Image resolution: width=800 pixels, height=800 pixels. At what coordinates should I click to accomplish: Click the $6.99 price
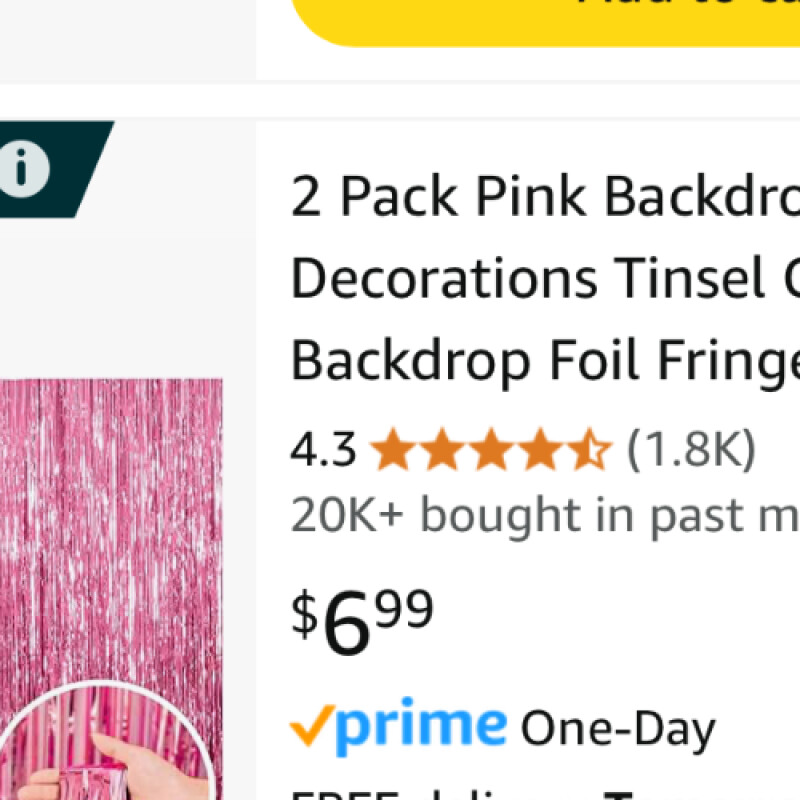click(362, 620)
